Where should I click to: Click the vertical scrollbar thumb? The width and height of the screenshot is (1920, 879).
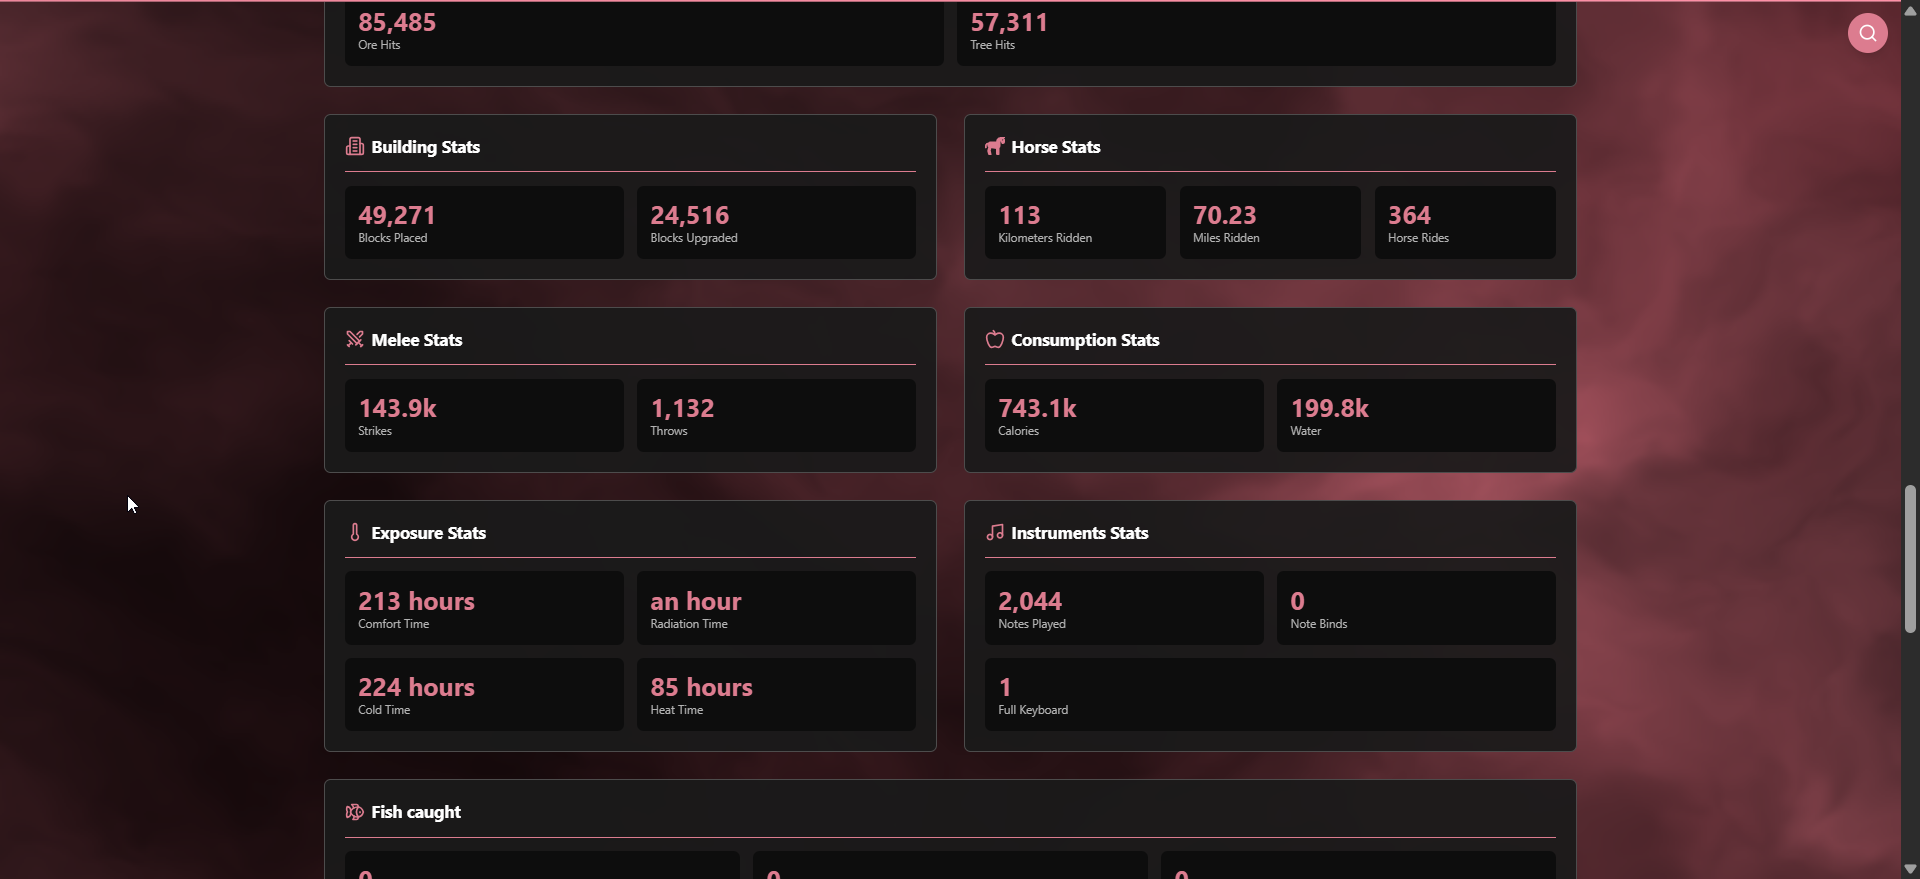pos(1910,559)
